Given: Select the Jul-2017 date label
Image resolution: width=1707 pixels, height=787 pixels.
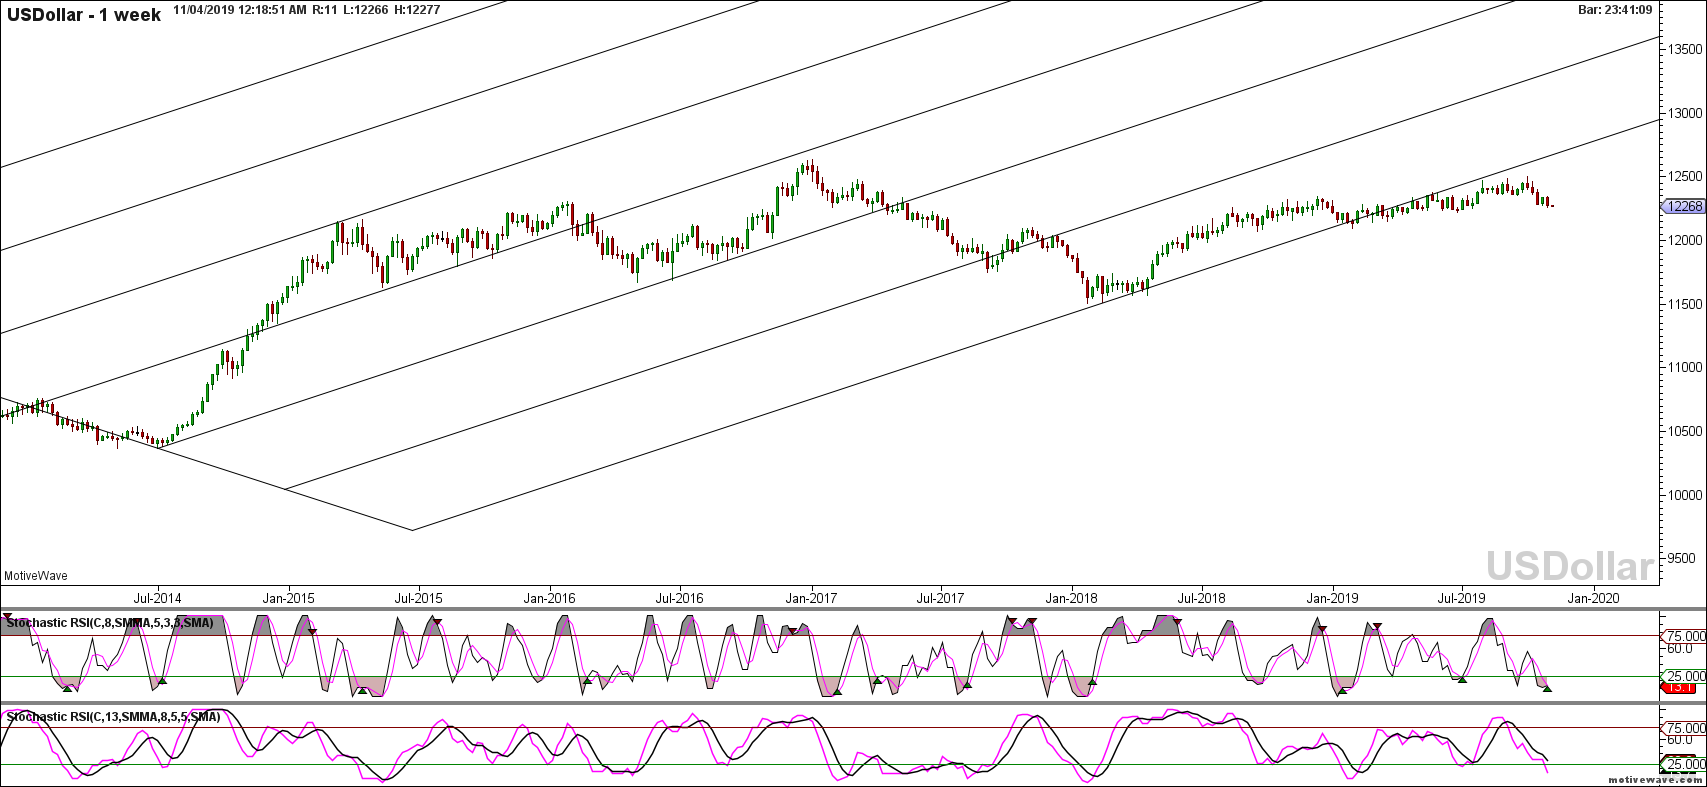Looking at the screenshot, I should click(x=941, y=598).
